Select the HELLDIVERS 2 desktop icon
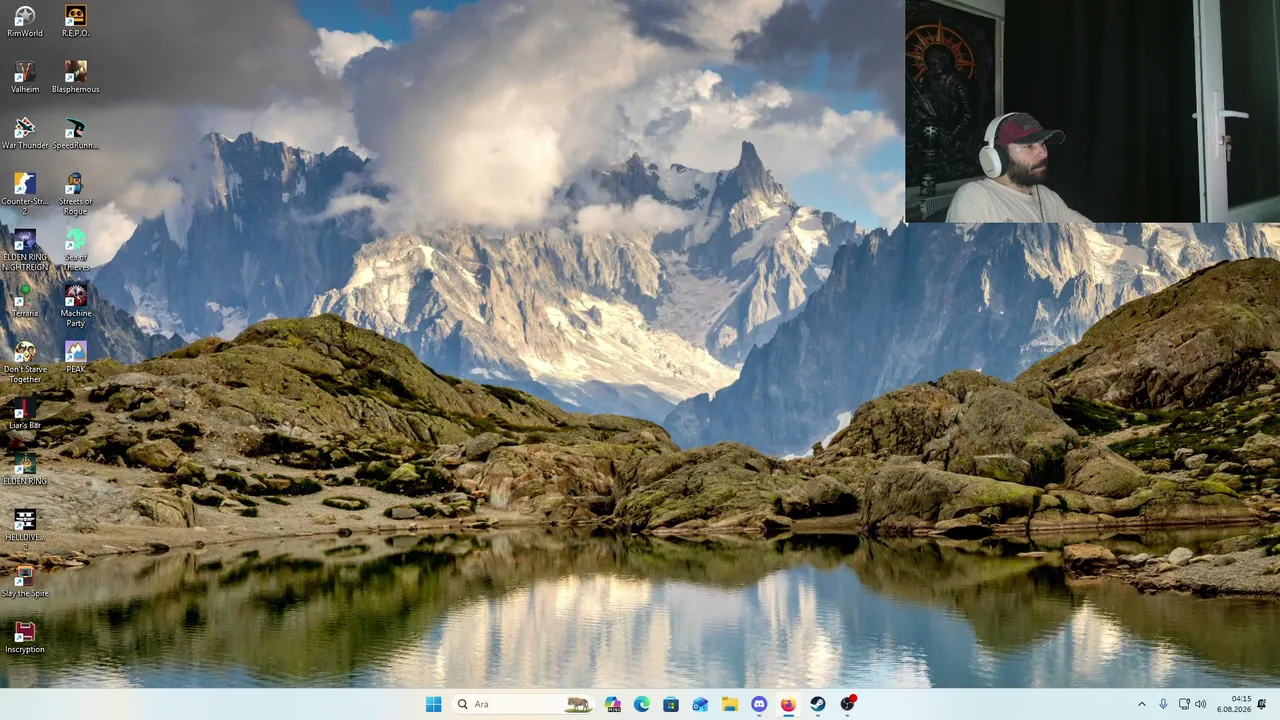This screenshot has width=1280, height=720. pyautogui.click(x=25, y=530)
